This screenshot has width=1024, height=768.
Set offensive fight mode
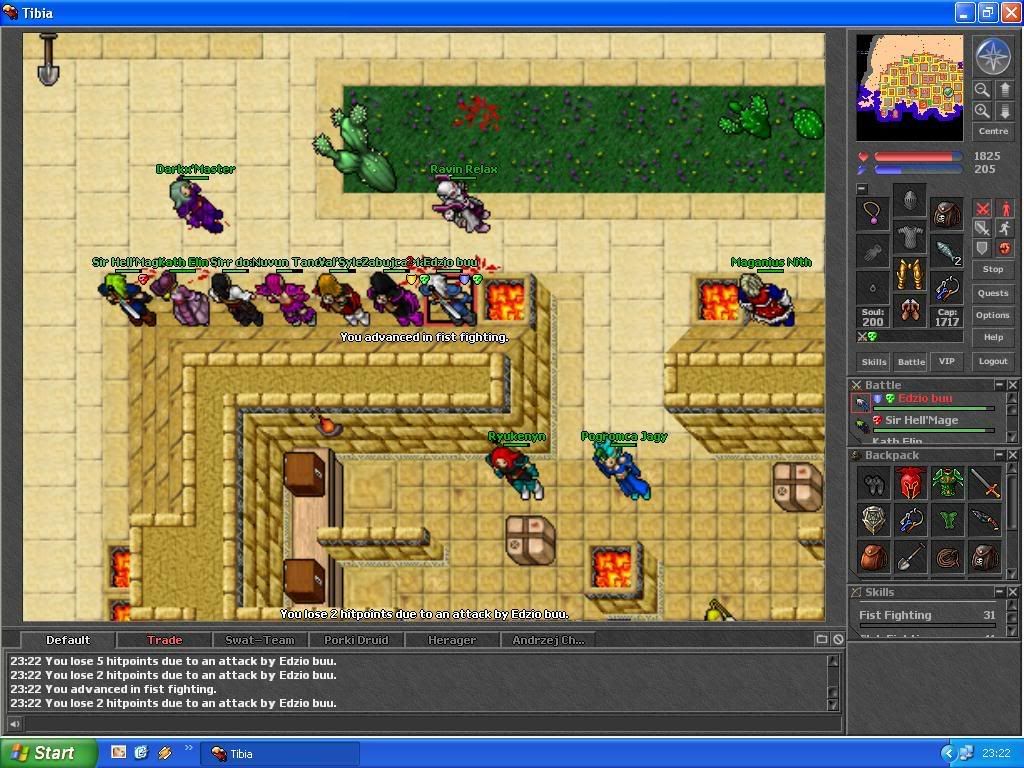[982, 209]
